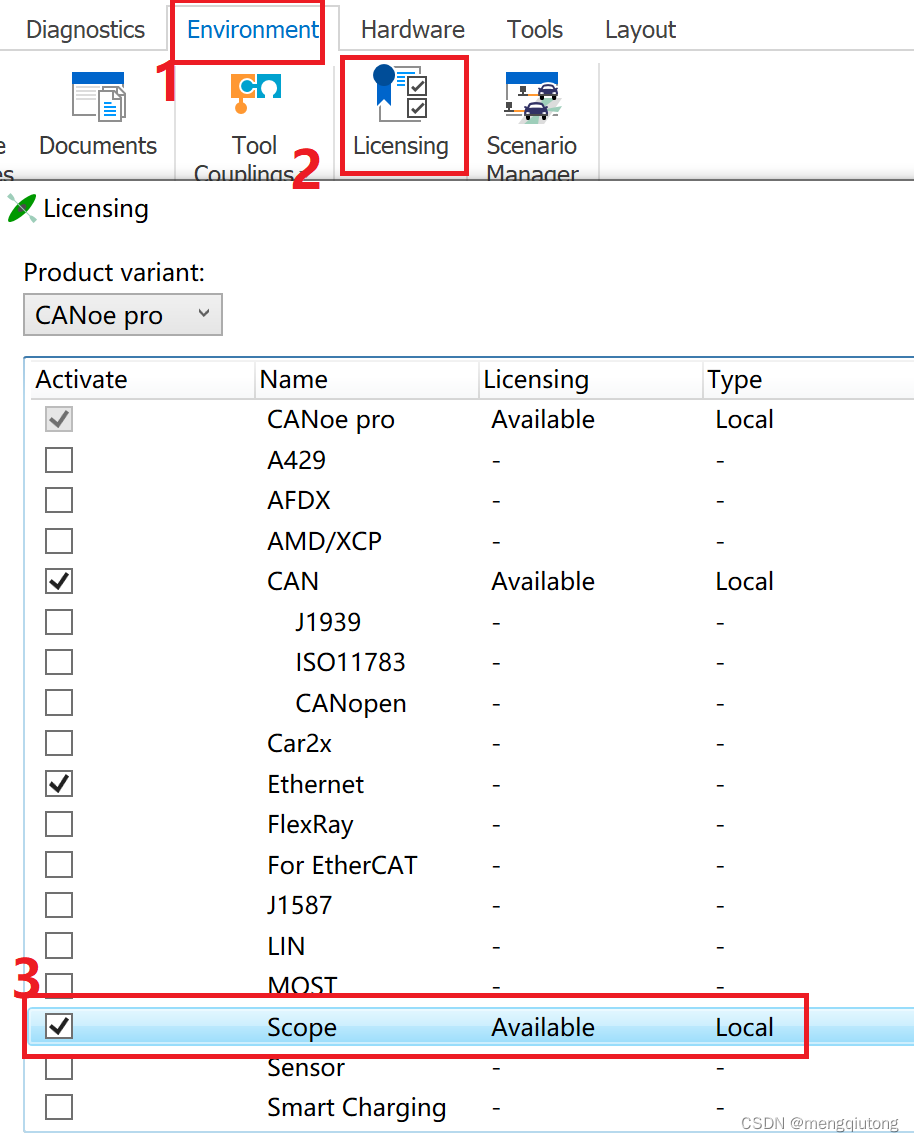The width and height of the screenshot is (914, 1142).
Task: Select the 'CAN' row name
Action: pyautogui.click(x=293, y=581)
